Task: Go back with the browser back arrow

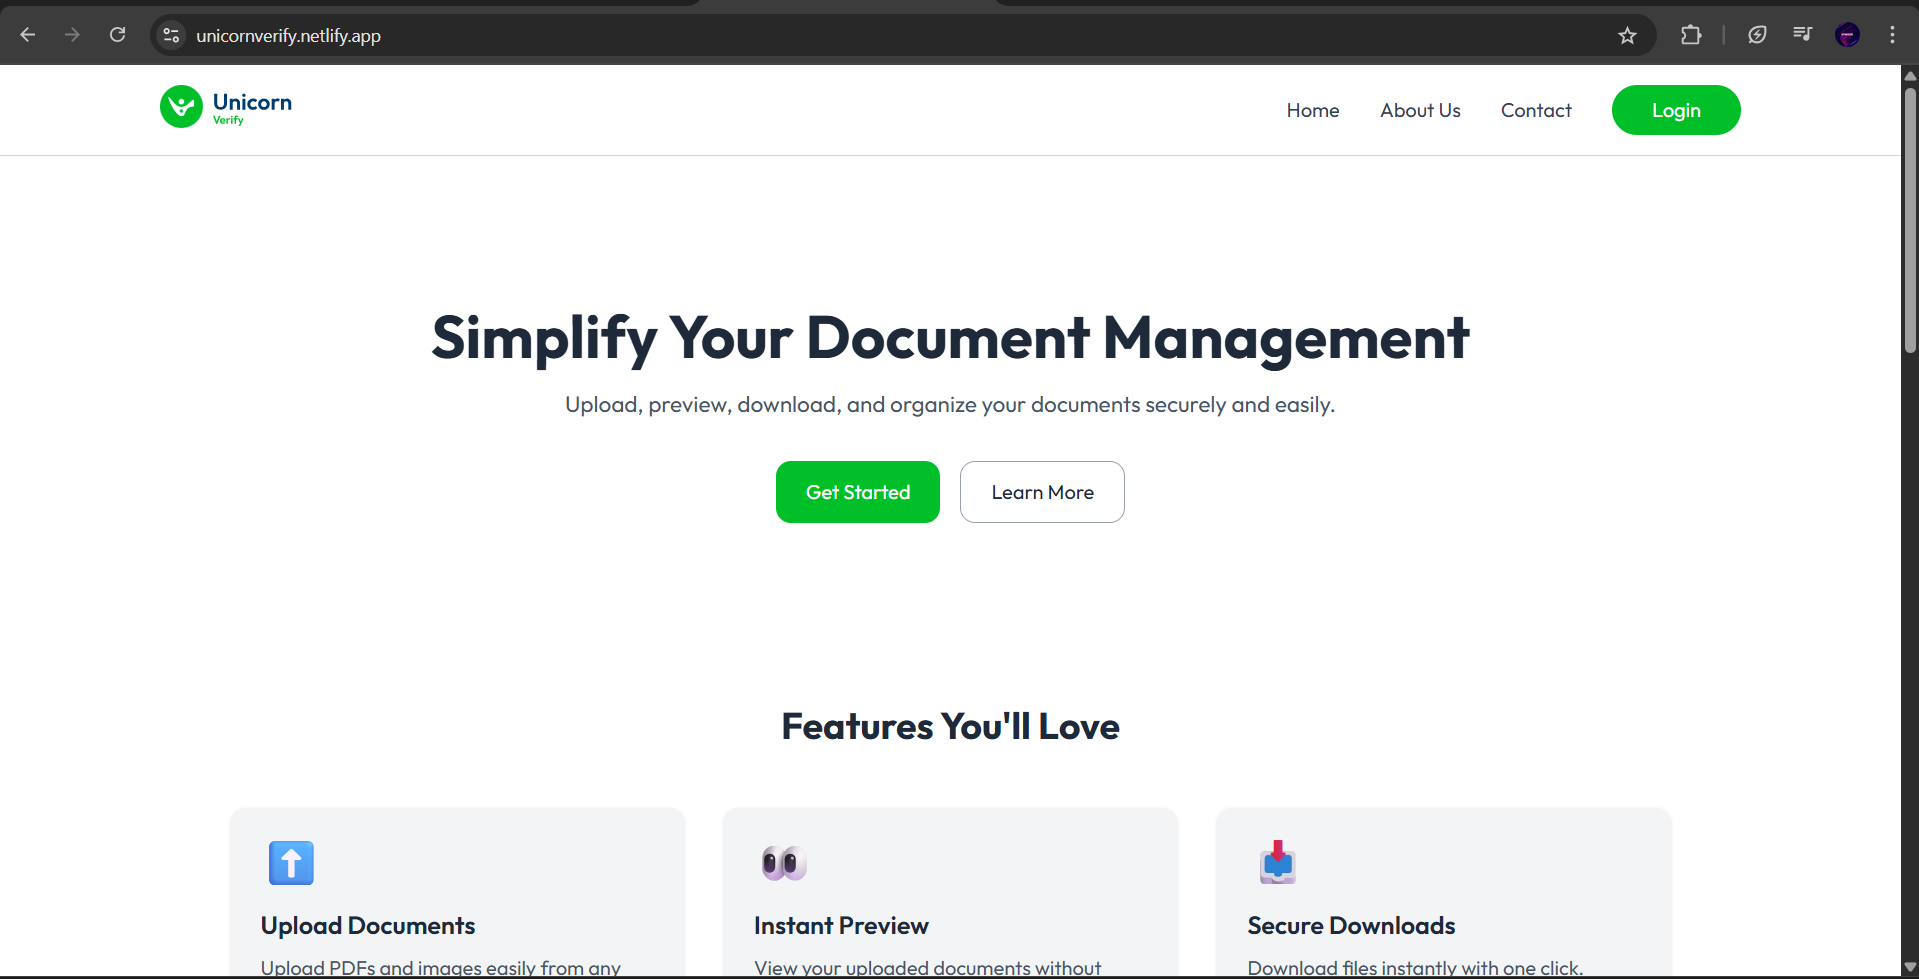Action: pyautogui.click(x=28, y=35)
